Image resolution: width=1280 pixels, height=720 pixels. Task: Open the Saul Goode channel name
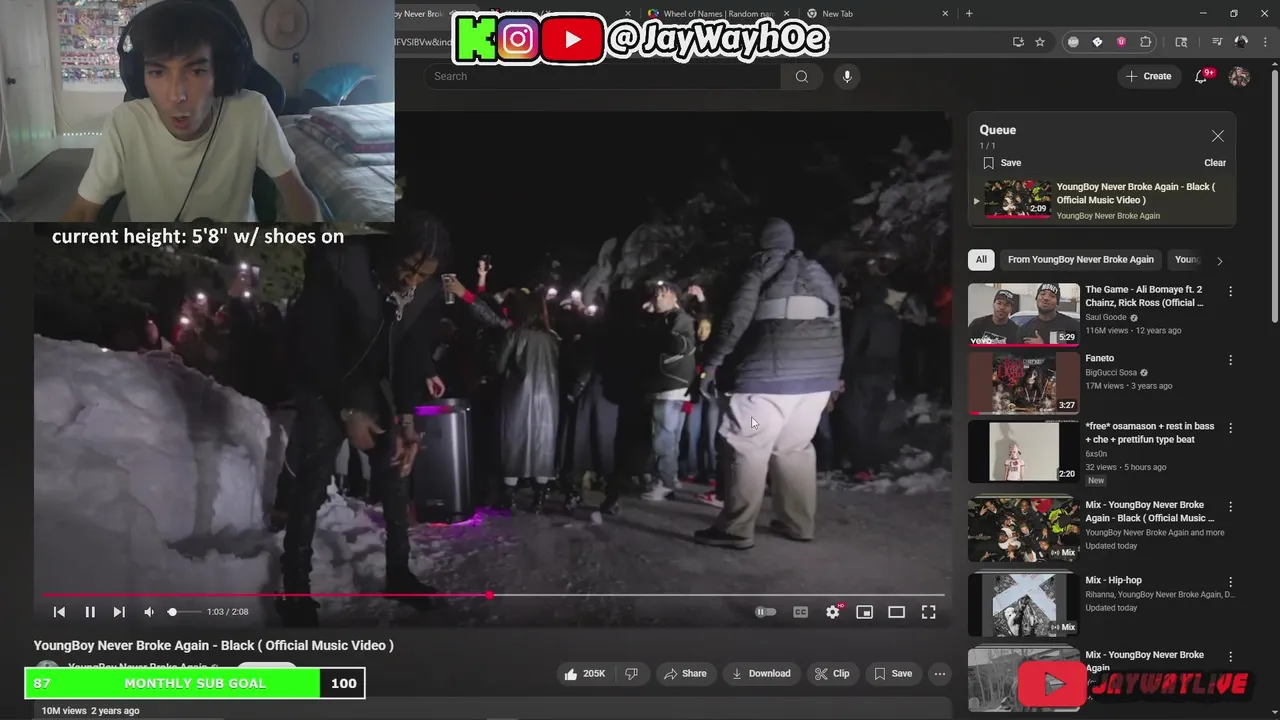(x=1106, y=317)
